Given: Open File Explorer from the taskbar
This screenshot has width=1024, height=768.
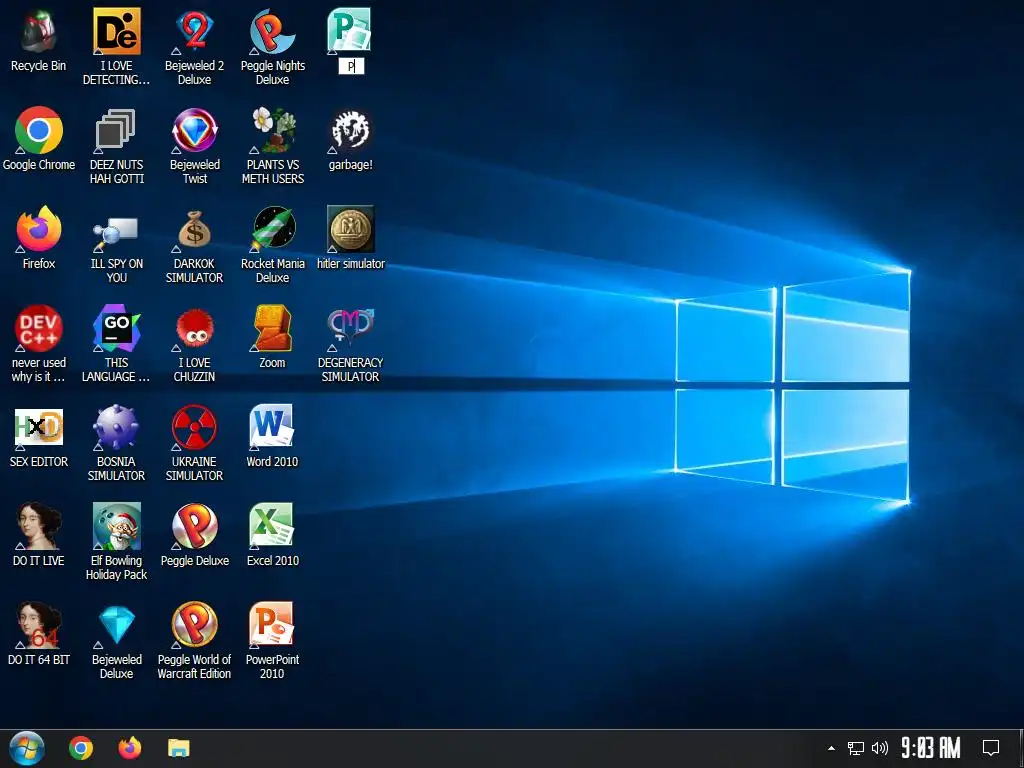Looking at the screenshot, I should [178, 748].
